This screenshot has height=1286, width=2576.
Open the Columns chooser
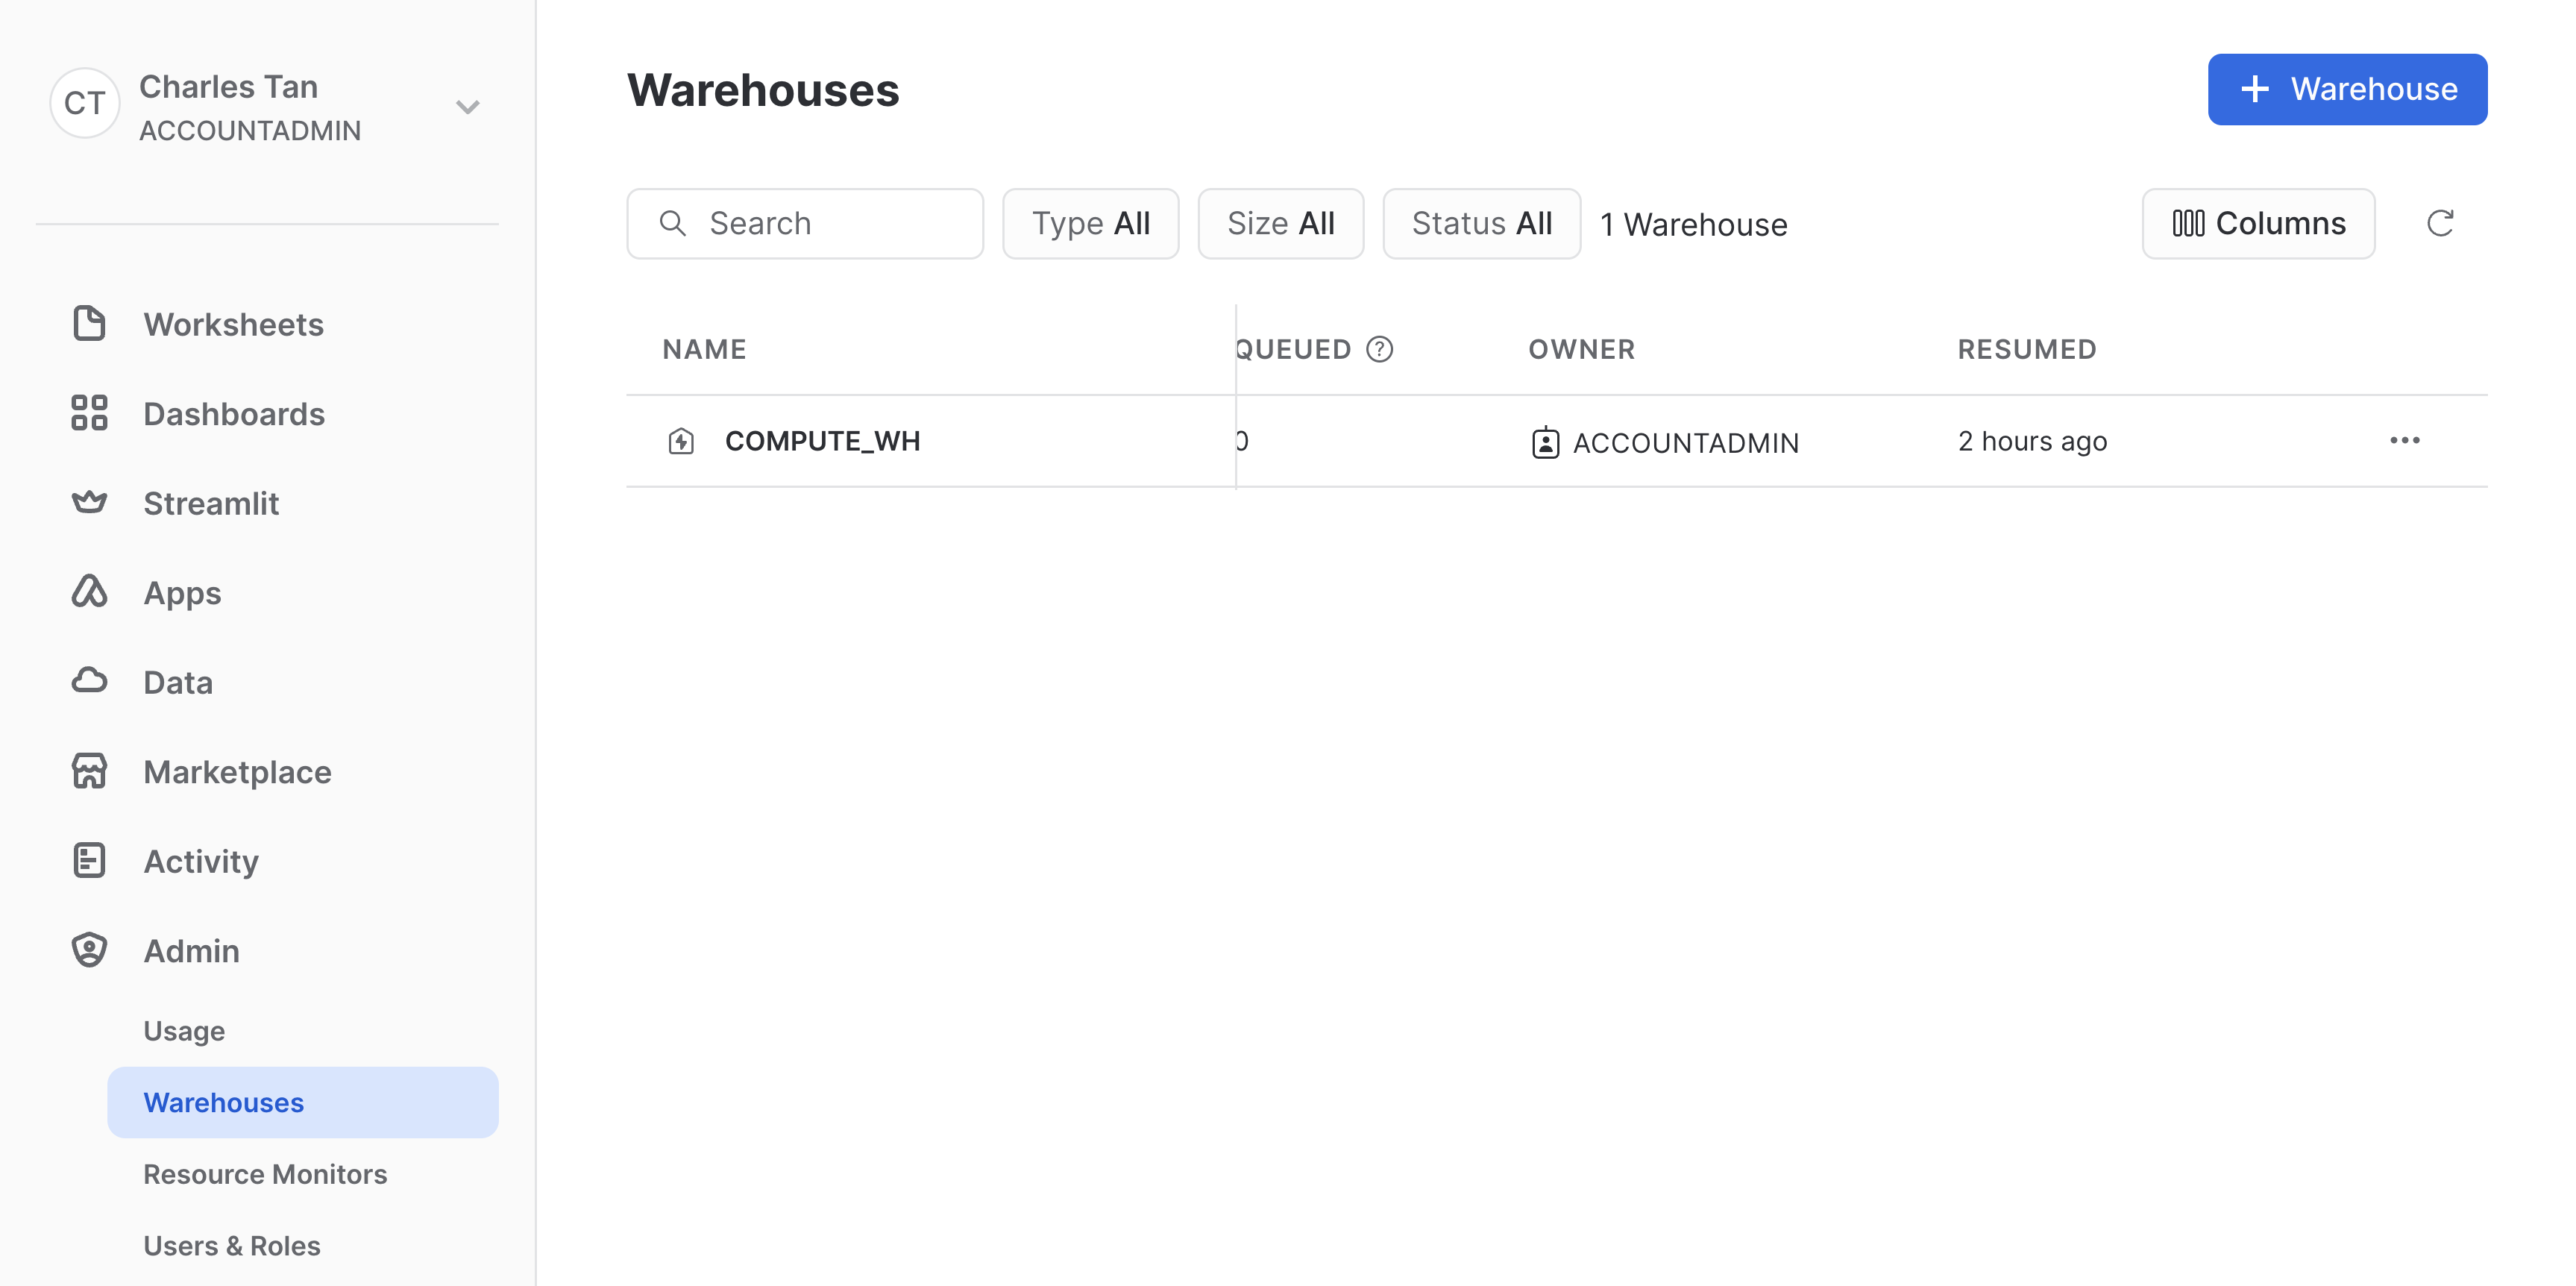2259,223
